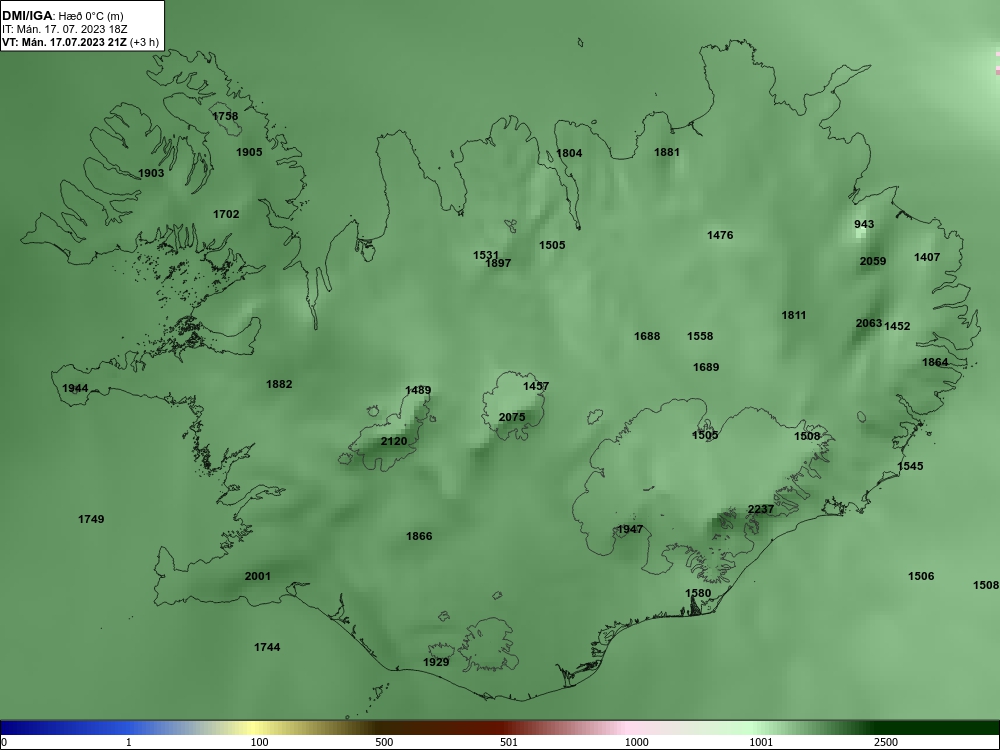Screen dimensions: 1000x750
Task: Click the legend label 2500
Action: (886, 742)
